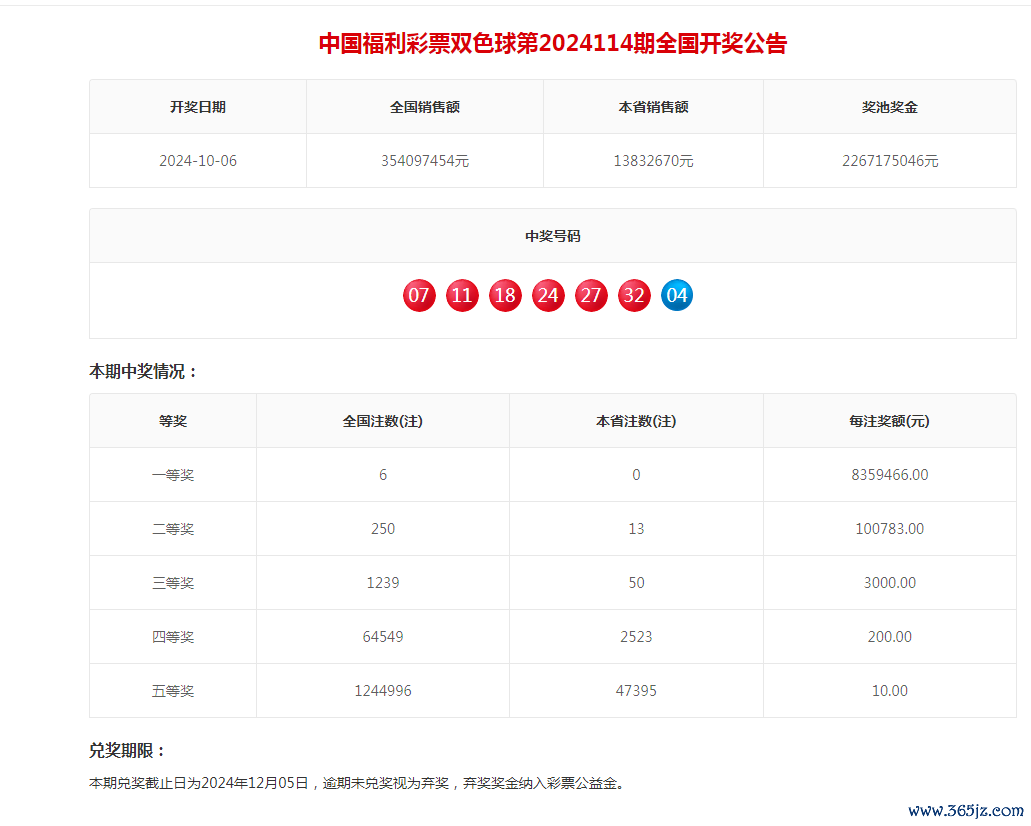Image resolution: width=1031 pixels, height=826 pixels.
Task: Click first prize national count 6
Action: pos(383,475)
